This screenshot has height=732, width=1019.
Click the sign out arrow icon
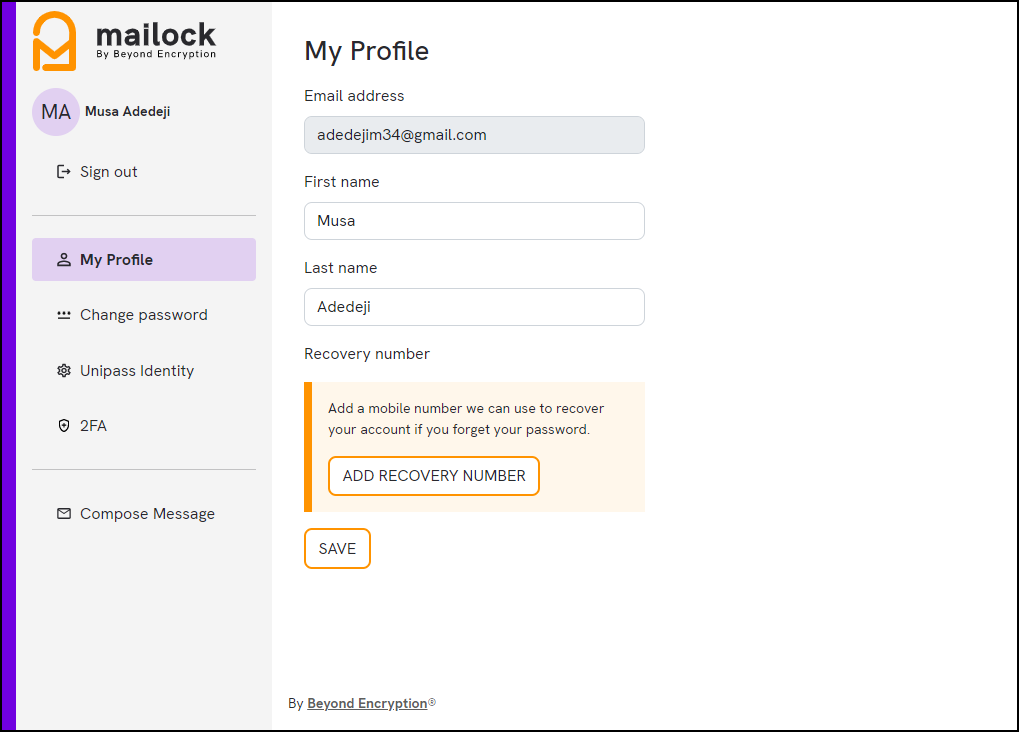(62, 171)
